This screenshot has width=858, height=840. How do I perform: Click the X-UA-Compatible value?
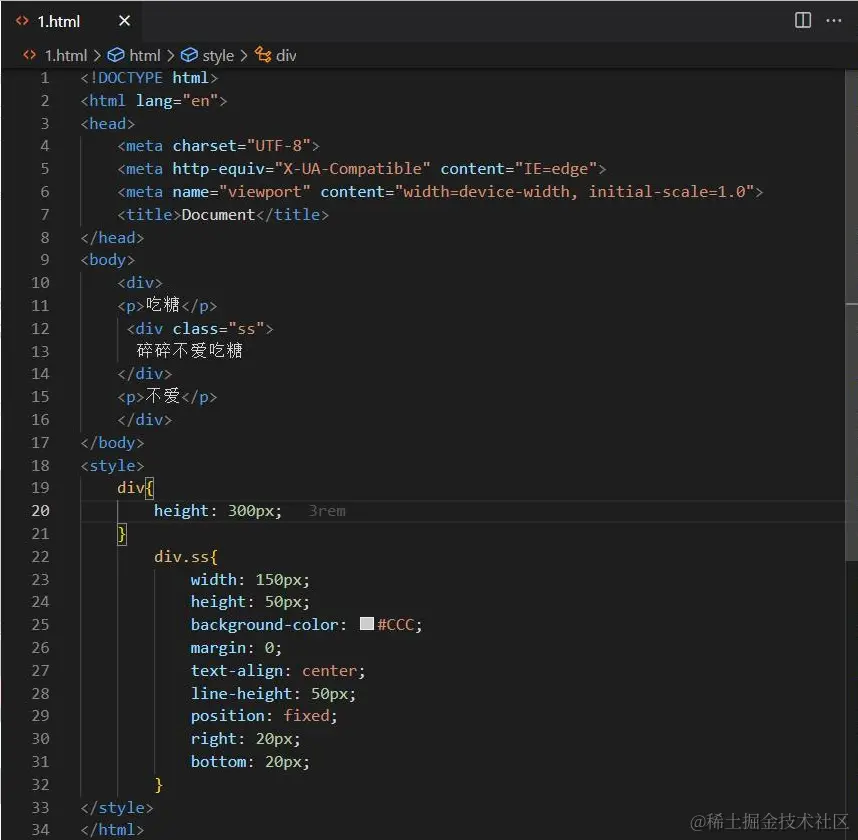[352, 169]
